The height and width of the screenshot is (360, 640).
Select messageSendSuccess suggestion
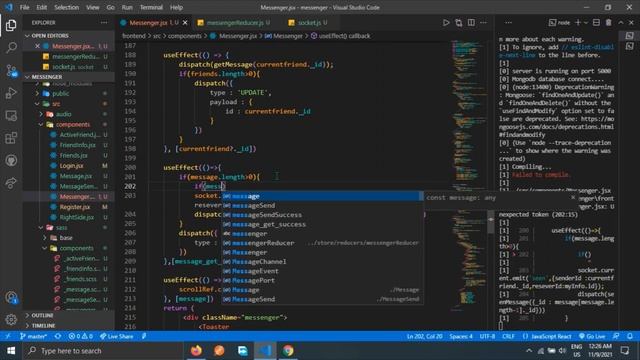pyautogui.click(x=322, y=215)
